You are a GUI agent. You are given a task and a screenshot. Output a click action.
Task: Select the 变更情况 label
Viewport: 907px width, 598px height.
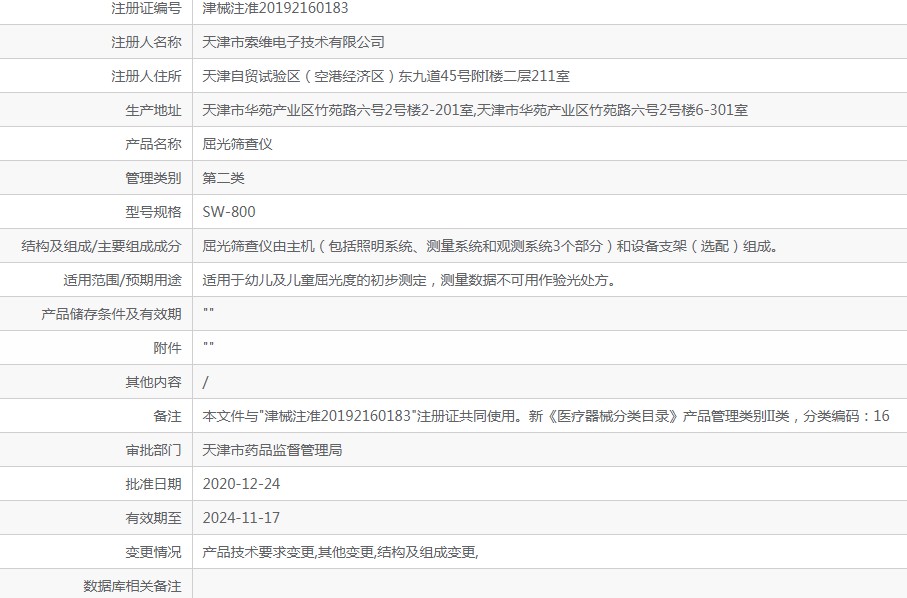[x=153, y=552]
